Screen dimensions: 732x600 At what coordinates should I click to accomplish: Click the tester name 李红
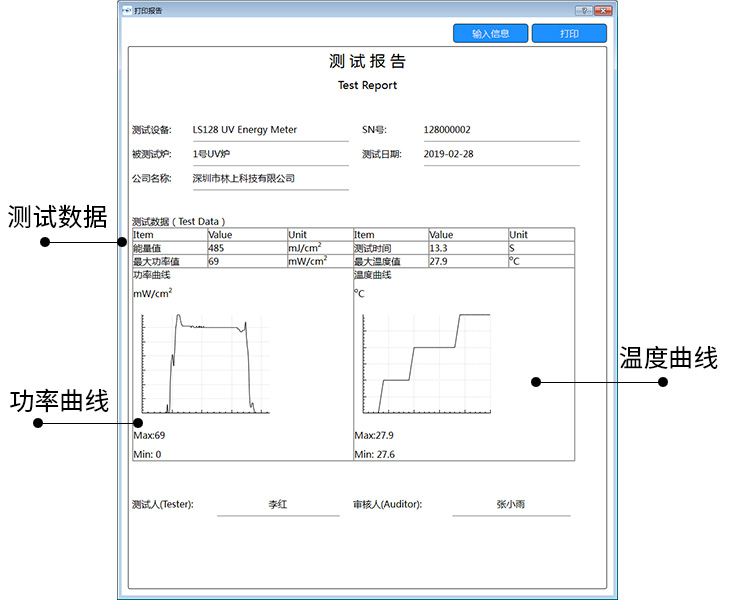(278, 504)
